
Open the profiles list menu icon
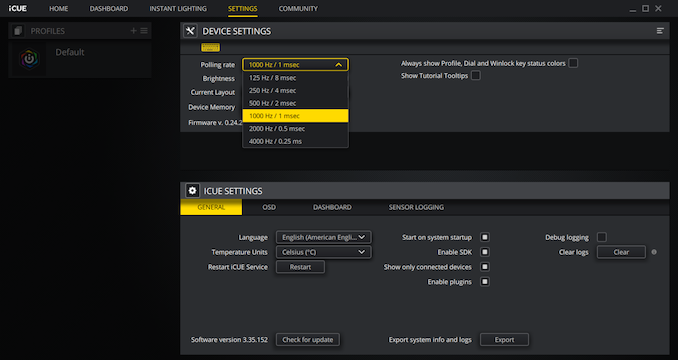144,31
